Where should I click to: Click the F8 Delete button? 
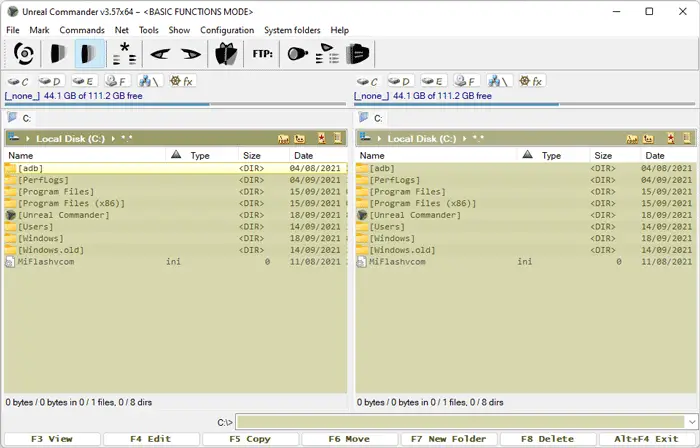pyautogui.click(x=547, y=439)
